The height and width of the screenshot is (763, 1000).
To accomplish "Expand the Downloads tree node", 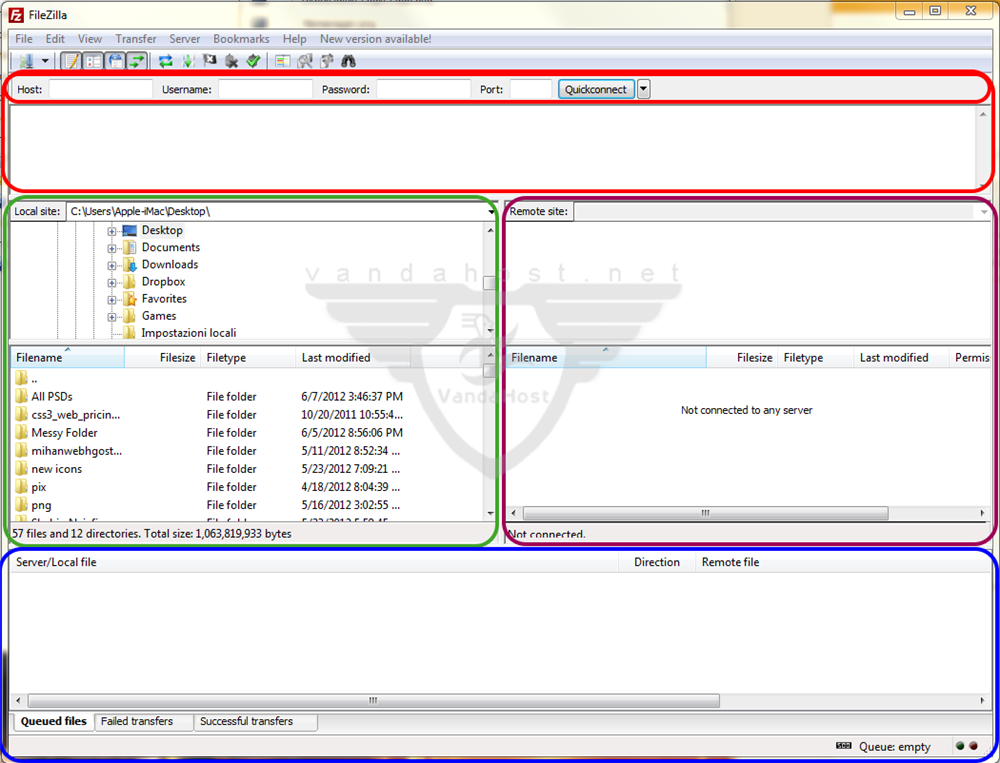I will point(112,265).
